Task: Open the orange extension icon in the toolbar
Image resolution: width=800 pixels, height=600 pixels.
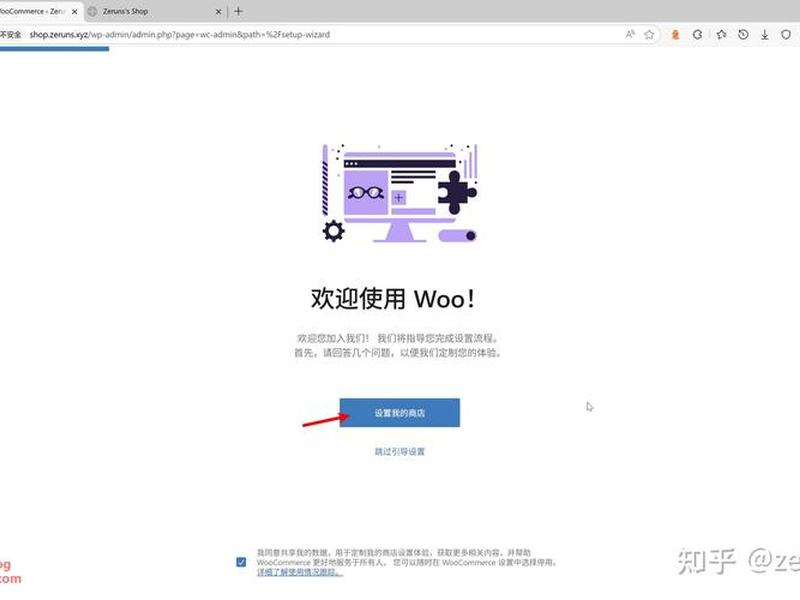Action: point(675,34)
